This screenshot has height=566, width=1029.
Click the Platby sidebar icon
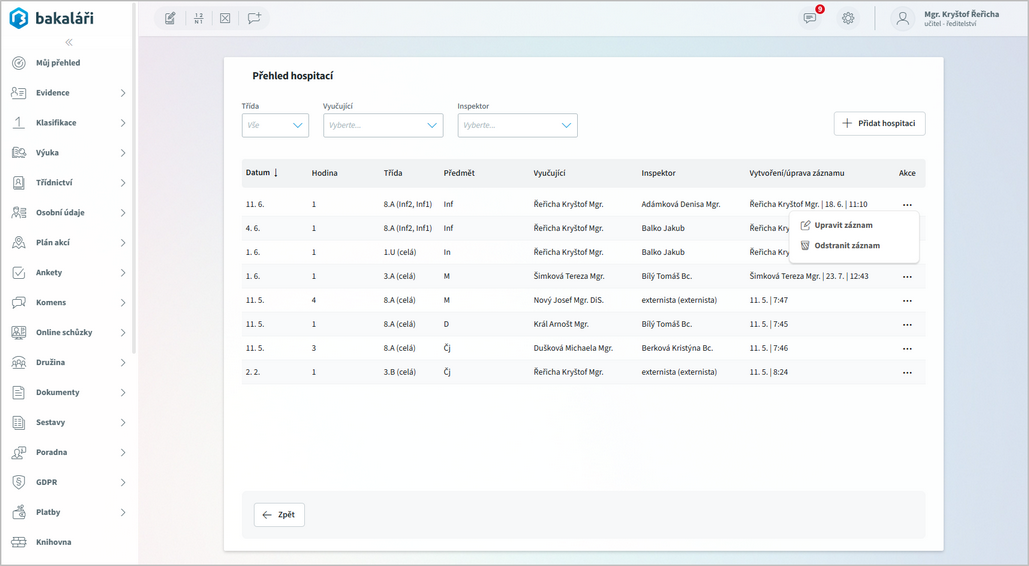(x=19, y=512)
